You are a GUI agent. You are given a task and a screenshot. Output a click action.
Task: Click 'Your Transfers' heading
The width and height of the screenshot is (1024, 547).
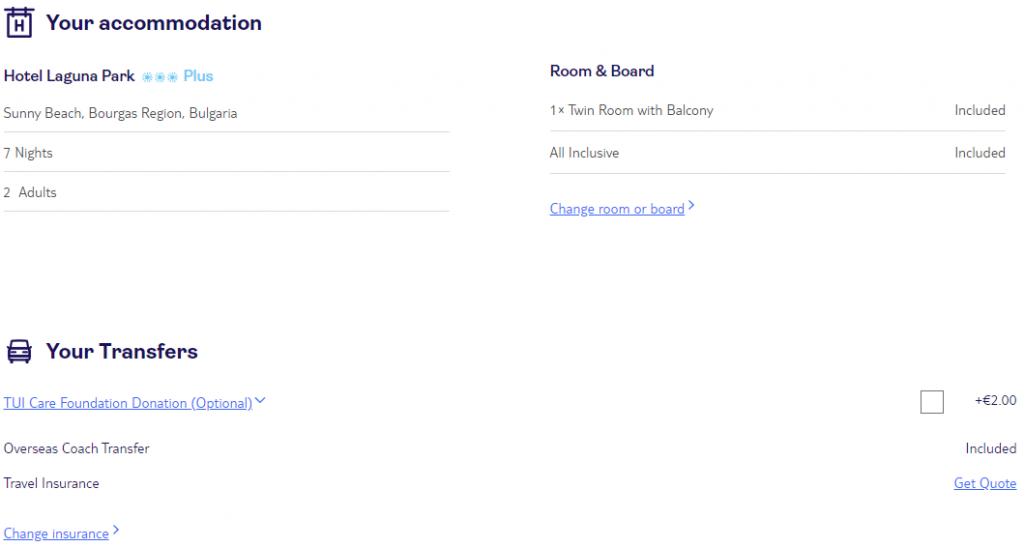pos(121,351)
